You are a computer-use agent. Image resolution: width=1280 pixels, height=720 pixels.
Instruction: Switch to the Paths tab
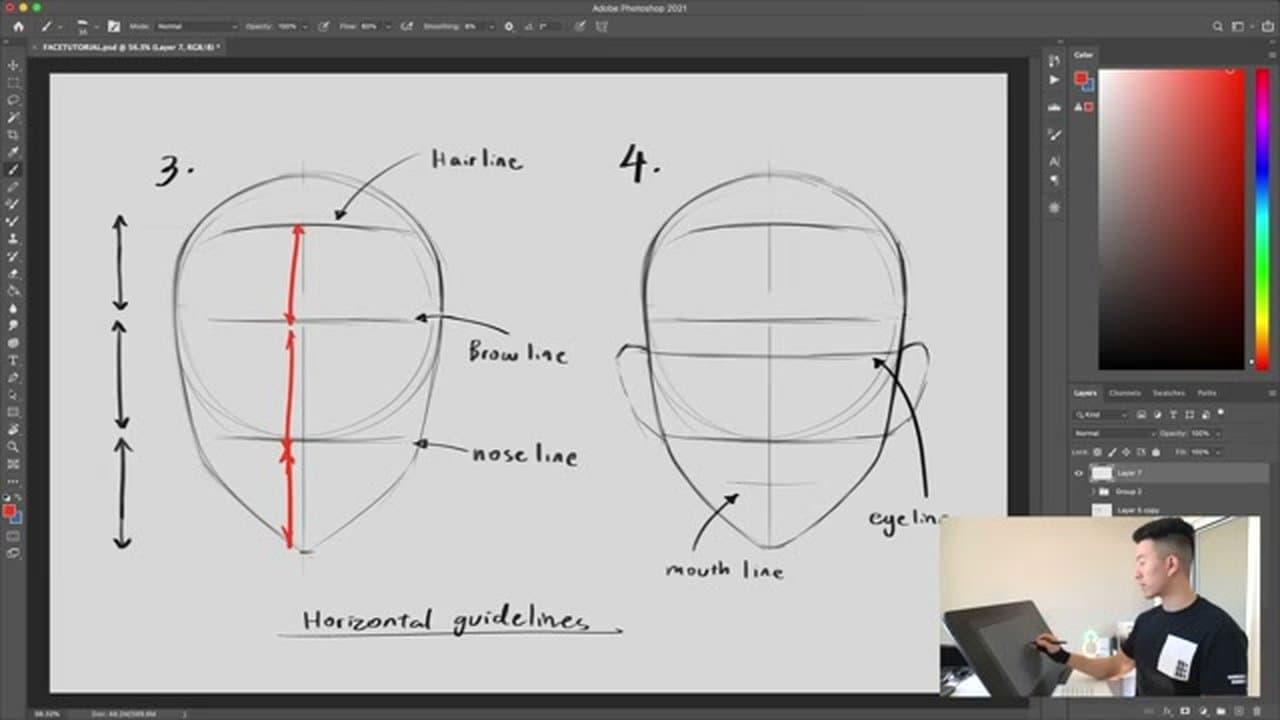pyautogui.click(x=1207, y=393)
